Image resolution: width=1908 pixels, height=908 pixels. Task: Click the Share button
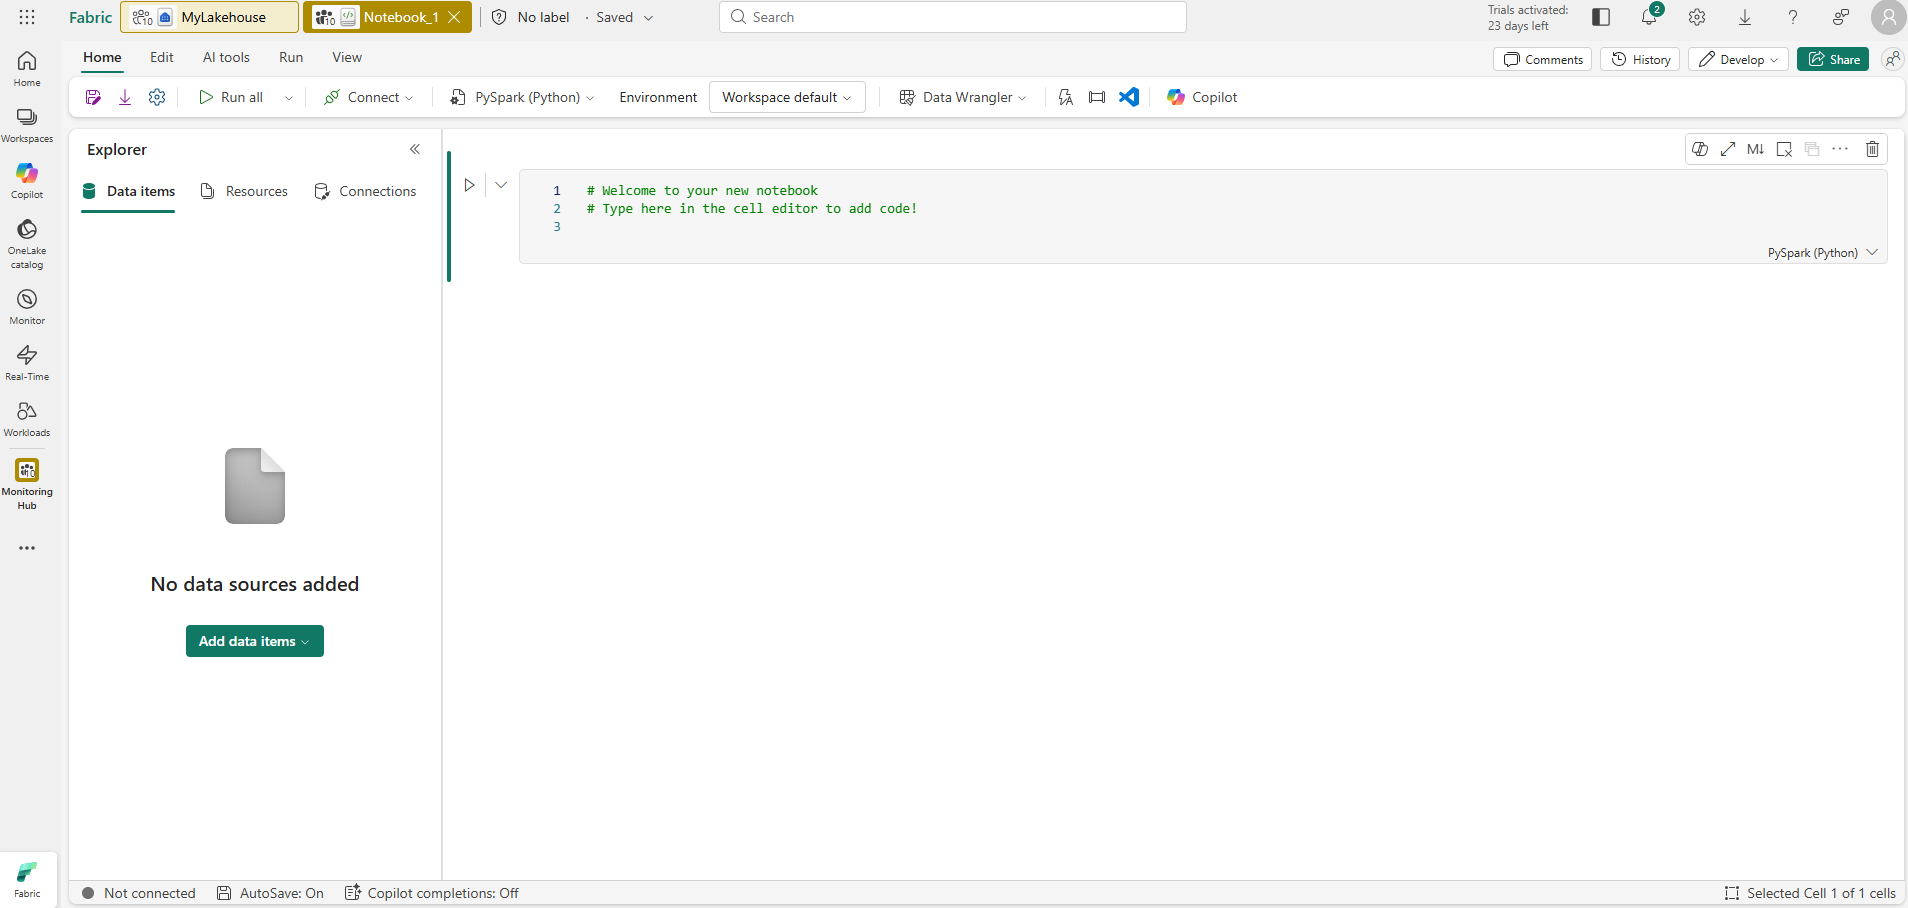pos(1833,59)
